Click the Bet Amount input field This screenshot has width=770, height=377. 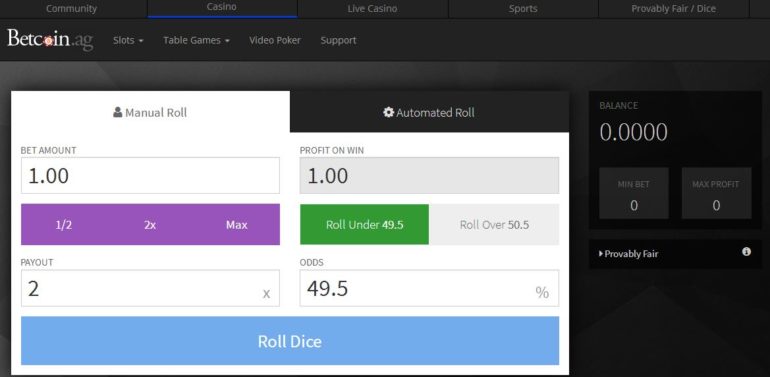point(150,175)
